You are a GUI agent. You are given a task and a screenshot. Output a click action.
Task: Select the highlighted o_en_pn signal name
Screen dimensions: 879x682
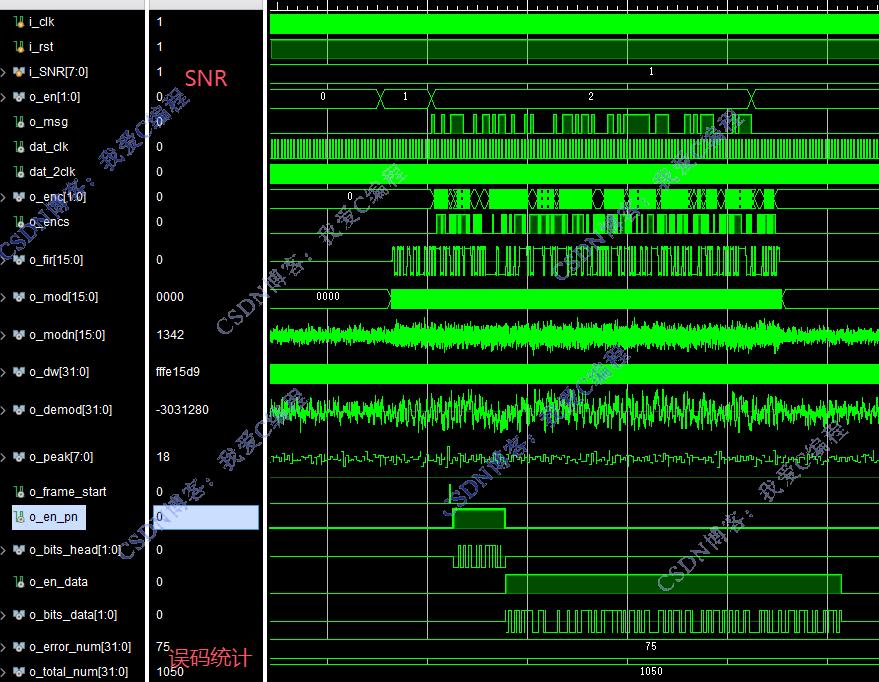[53, 517]
